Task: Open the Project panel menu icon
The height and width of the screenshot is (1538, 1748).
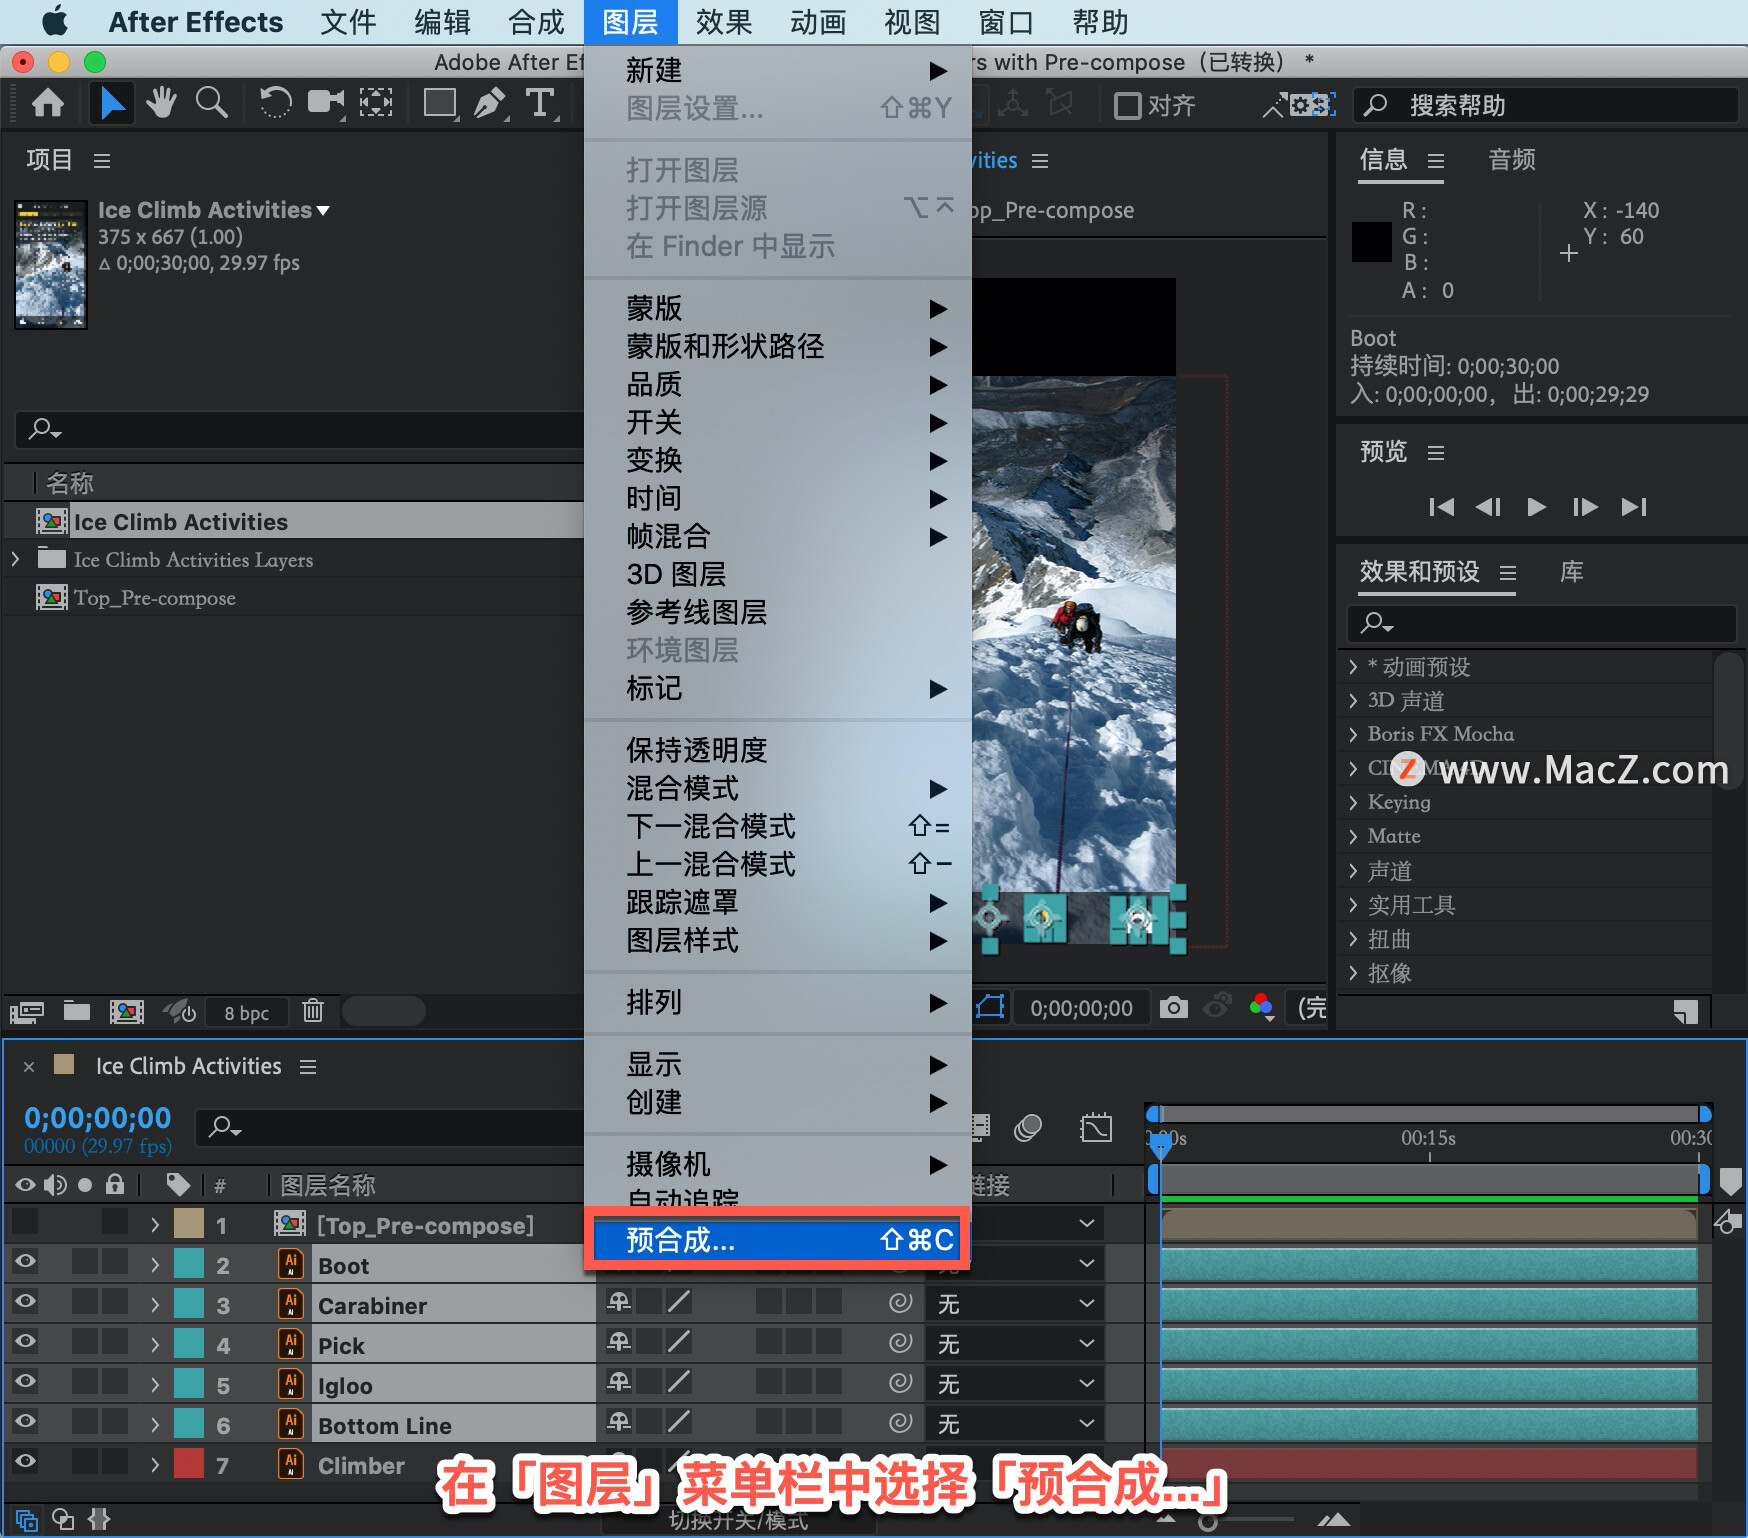Action: click(102, 160)
